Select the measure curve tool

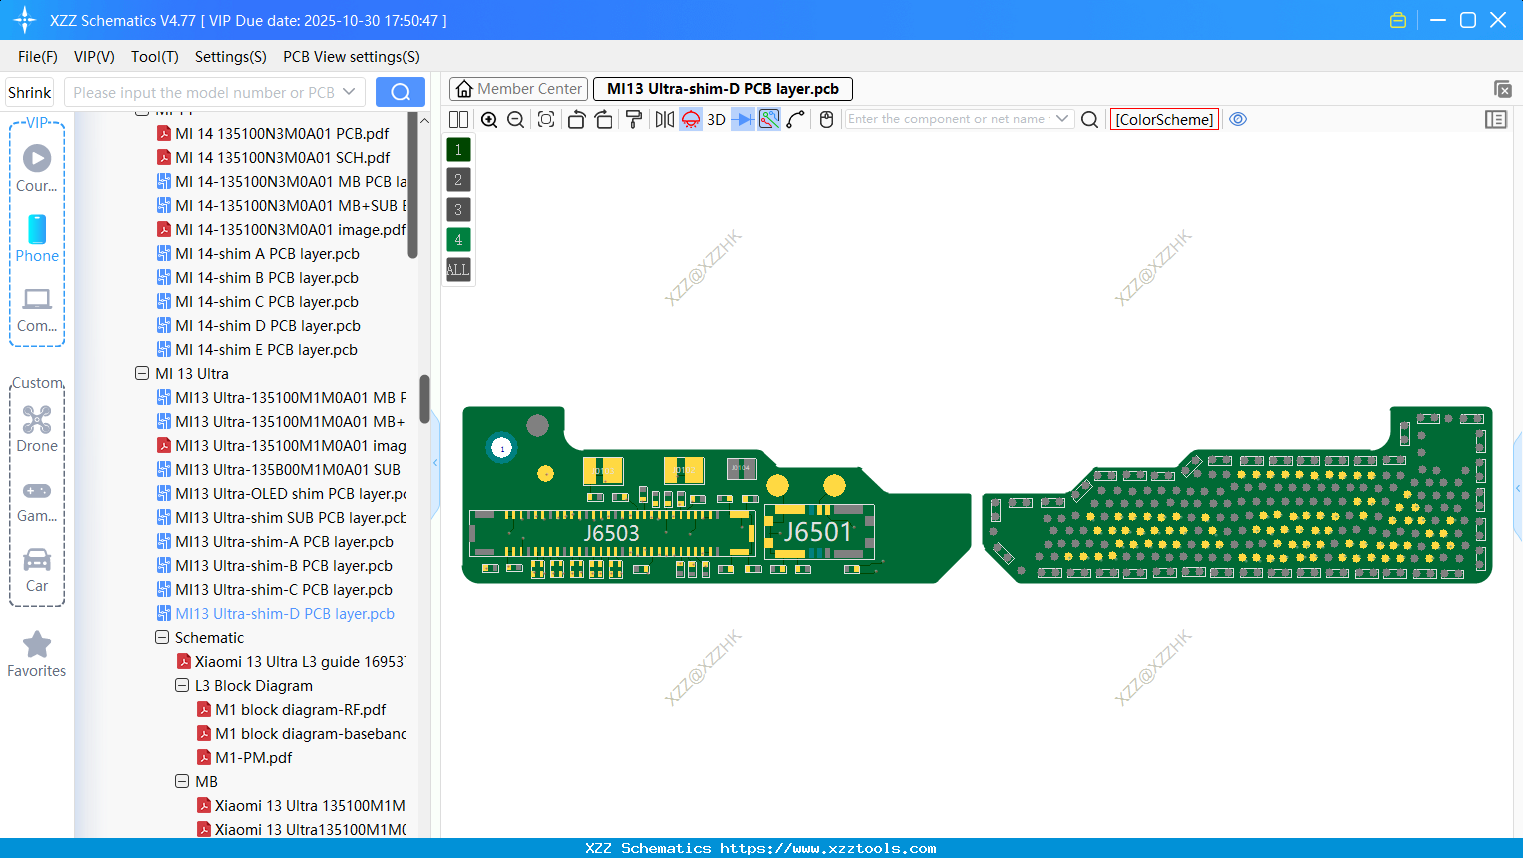coord(793,119)
